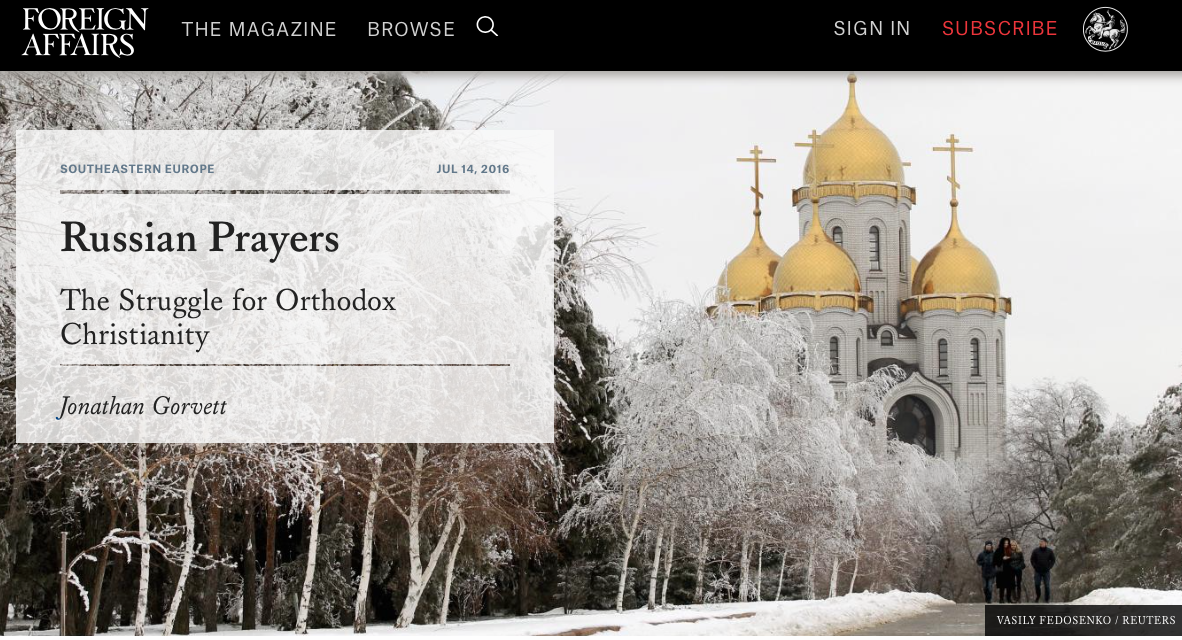Click the group of people walking
The height and width of the screenshot is (640, 1182).
point(1015,569)
